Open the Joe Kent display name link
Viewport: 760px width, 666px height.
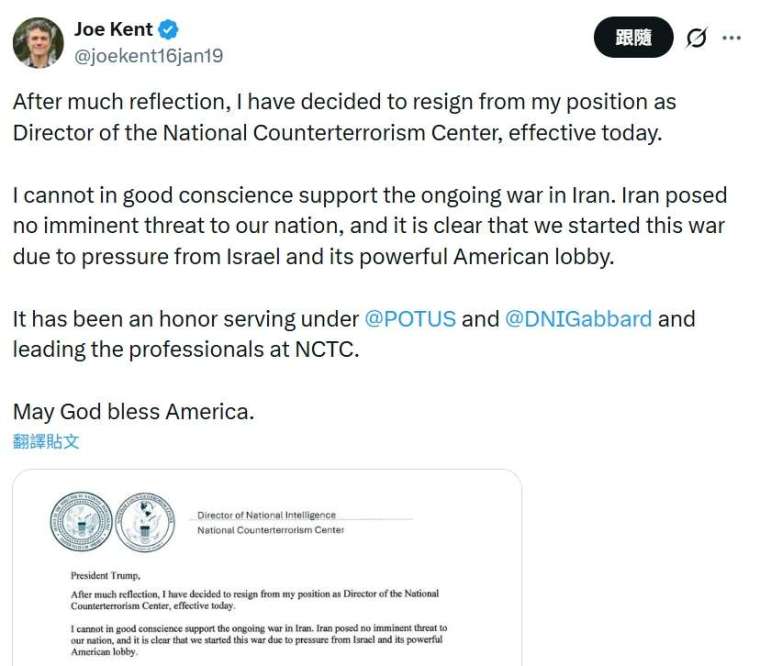pyautogui.click(x=113, y=30)
